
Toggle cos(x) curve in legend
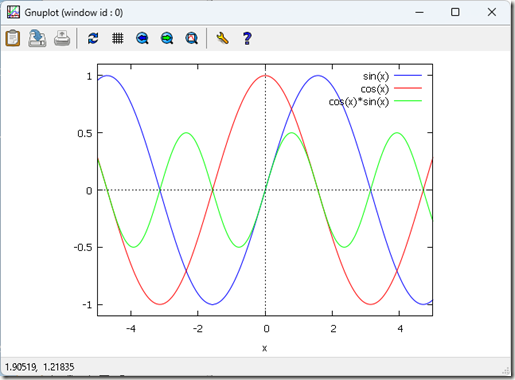pos(375,89)
